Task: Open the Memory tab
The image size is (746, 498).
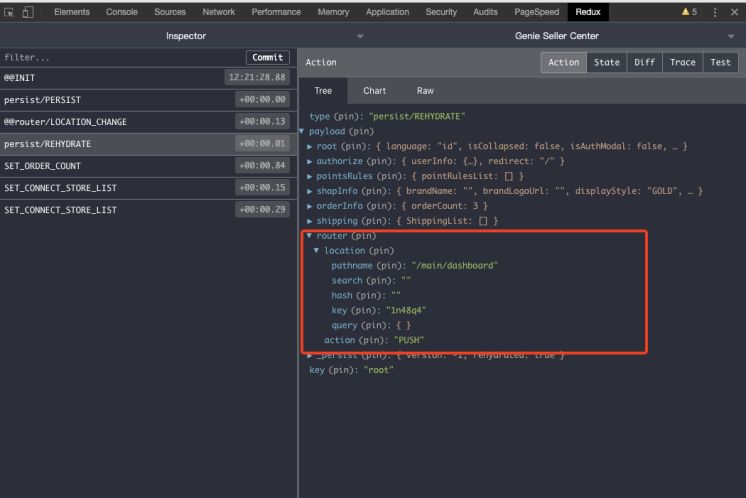Action: tap(333, 12)
